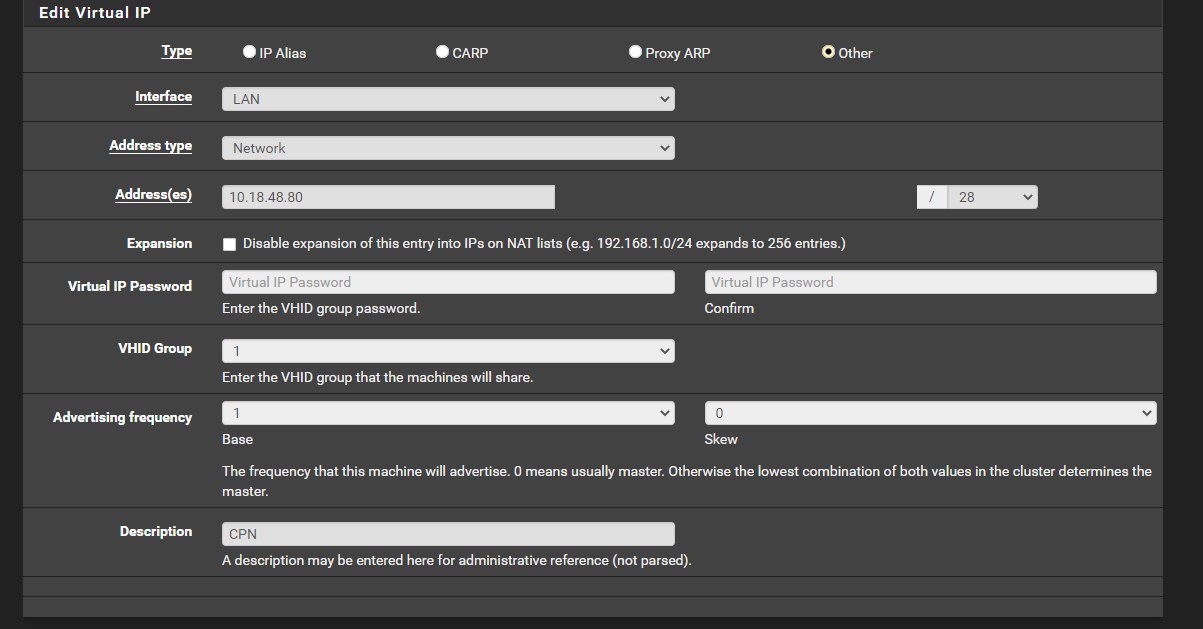Click the Confirm Virtual IP Password field
This screenshot has width=1203, height=629.
pyautogui.click(x=930, y=282)
